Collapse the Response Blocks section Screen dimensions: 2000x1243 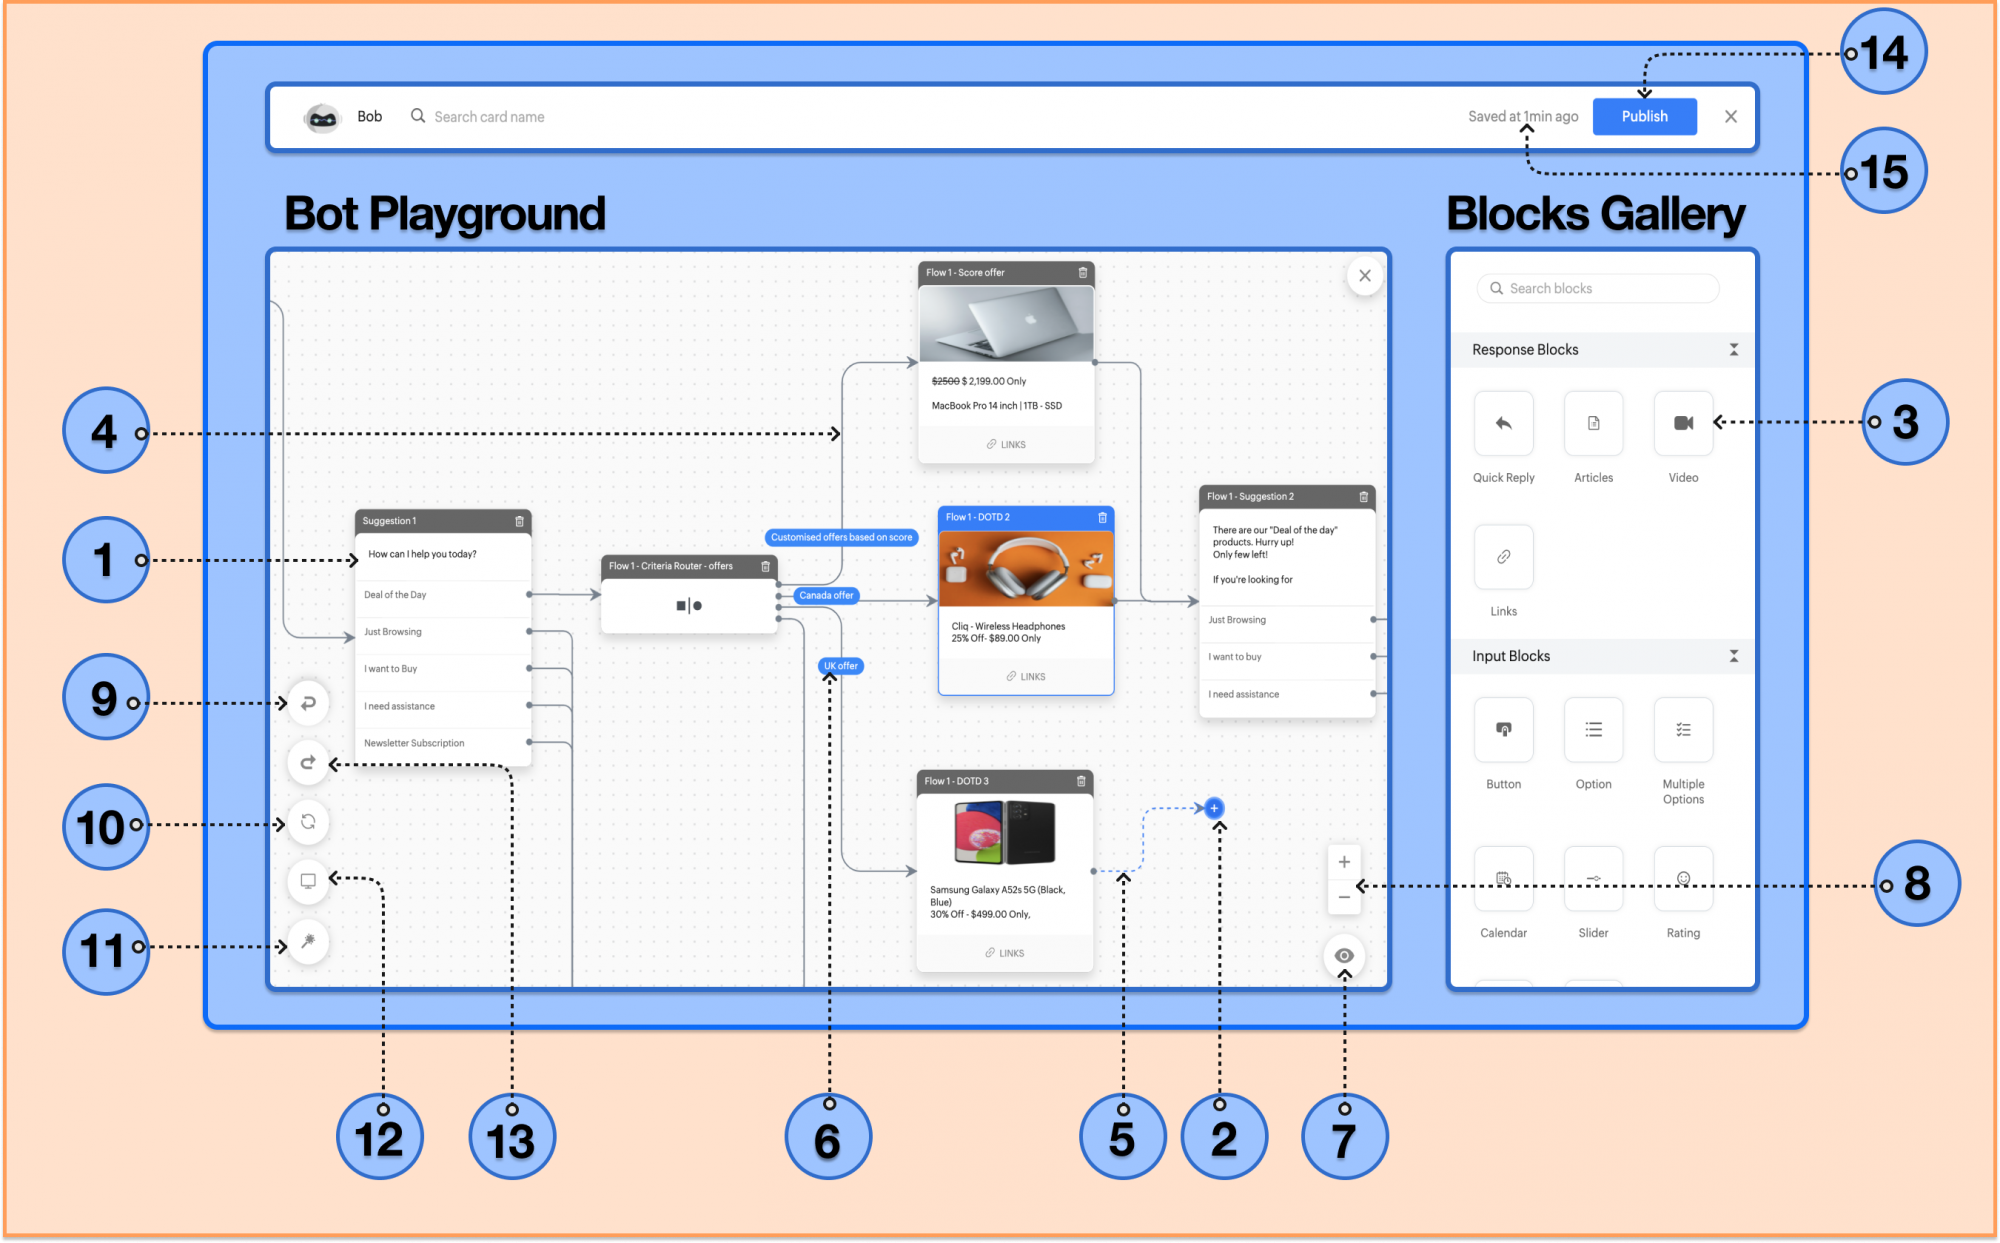[x=1734, y=350]
